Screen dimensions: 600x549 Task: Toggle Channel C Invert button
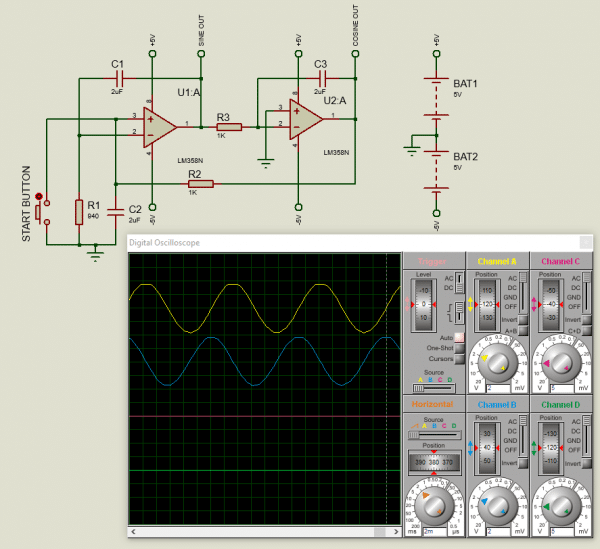(x=587, y=320)
